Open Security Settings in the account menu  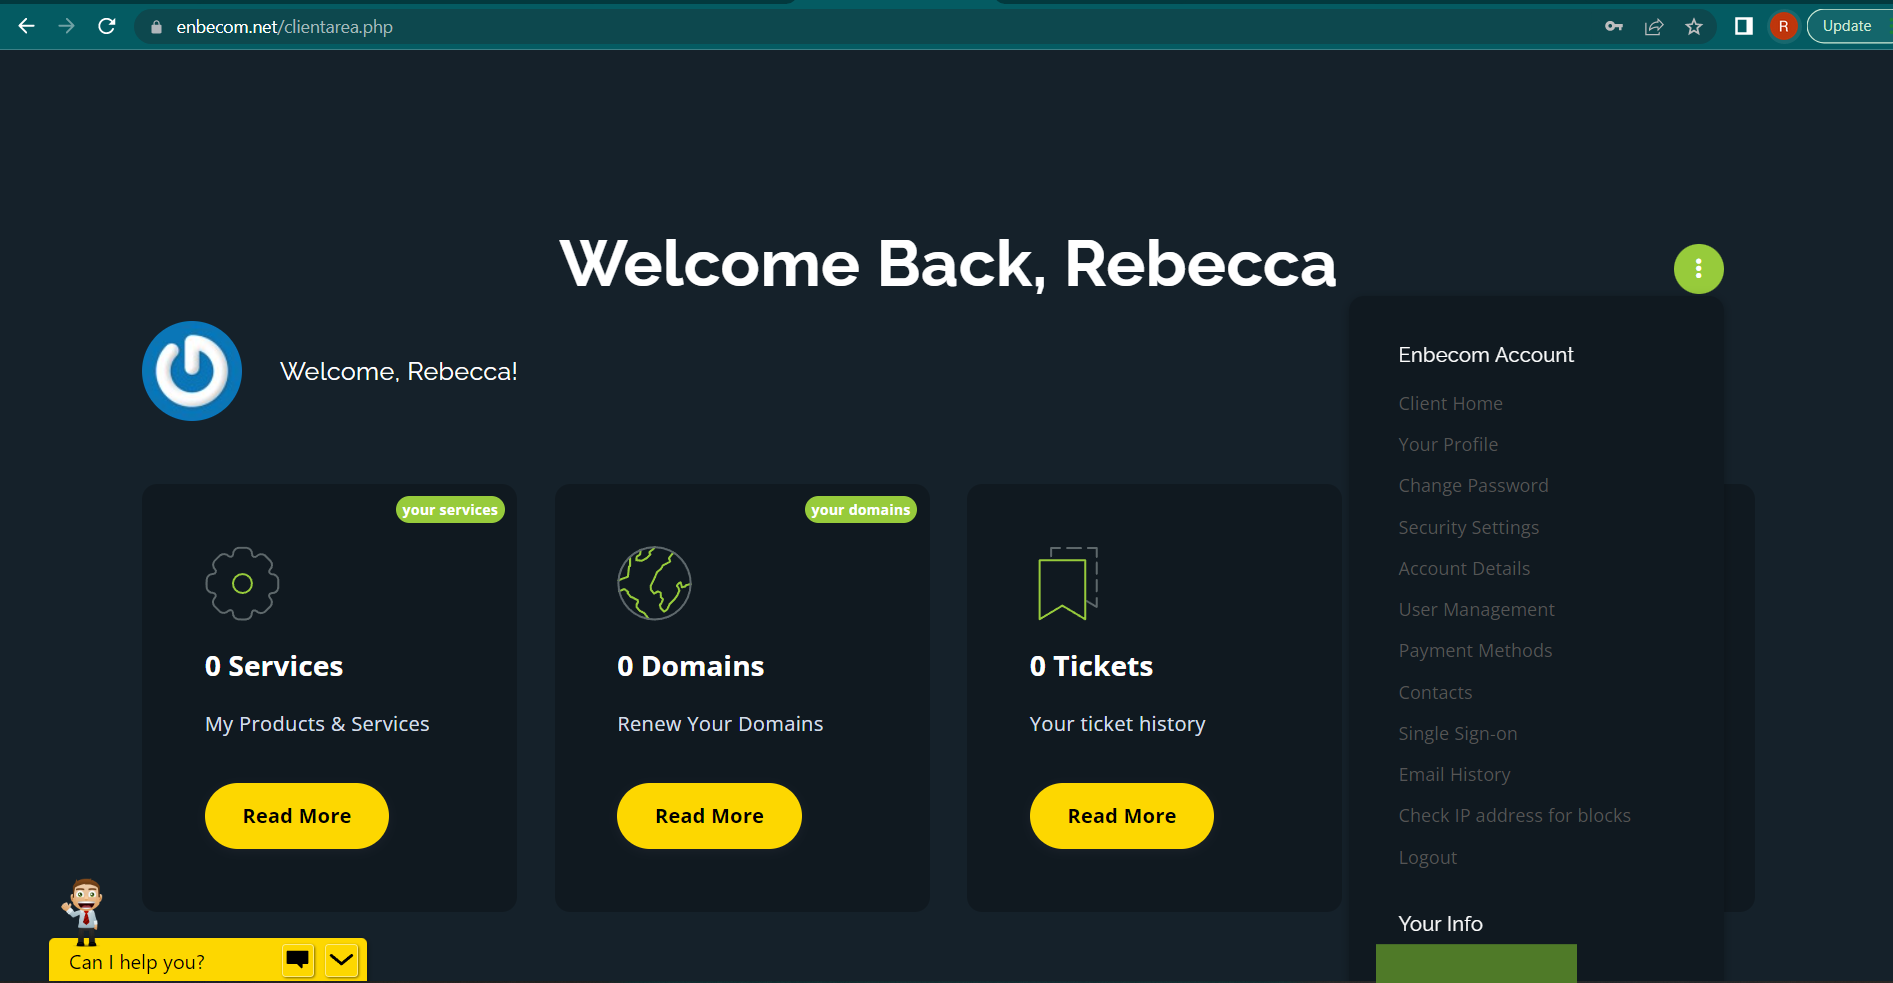[x=1468, y=527]
